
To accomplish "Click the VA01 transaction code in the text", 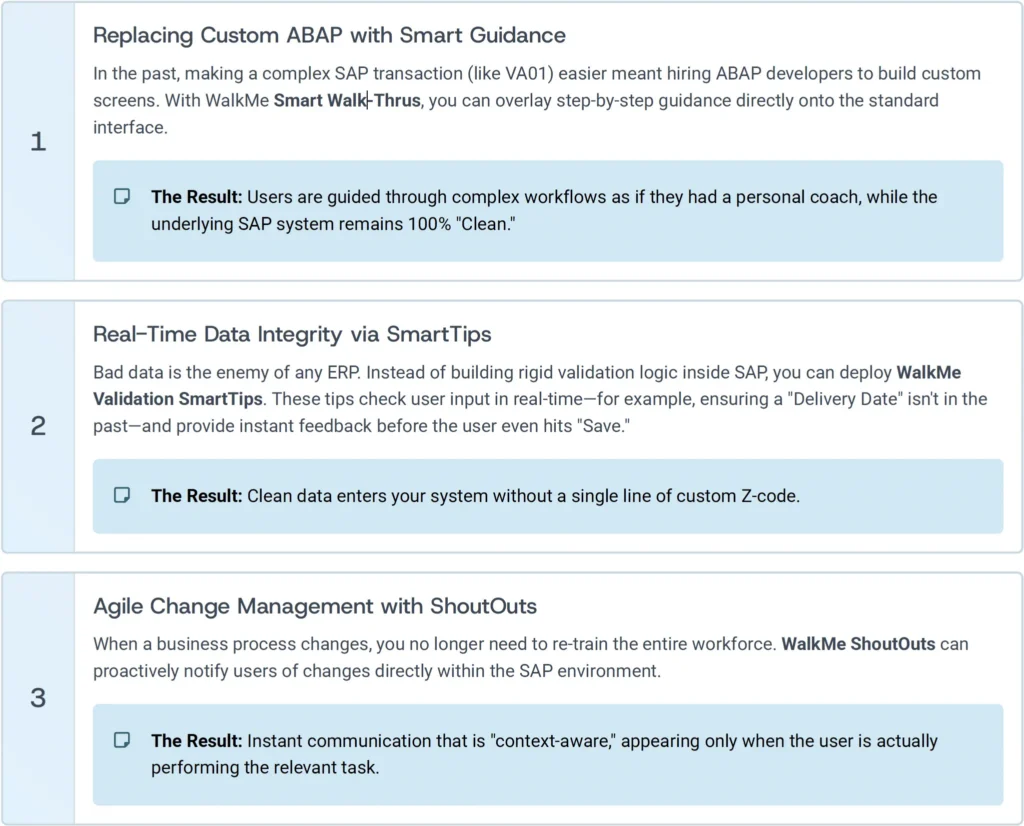I will 526,74.
